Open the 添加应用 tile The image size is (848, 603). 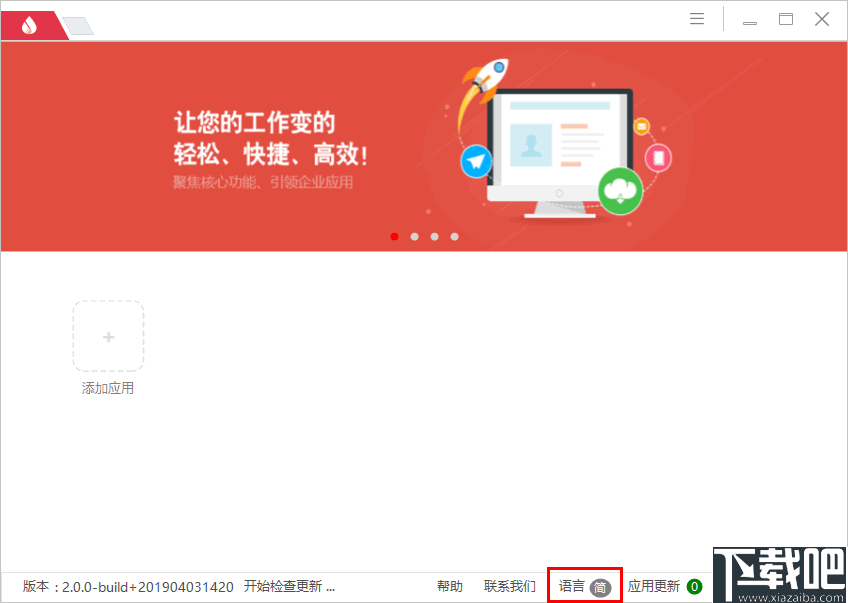pyautogui.click(x=108, y=388)
